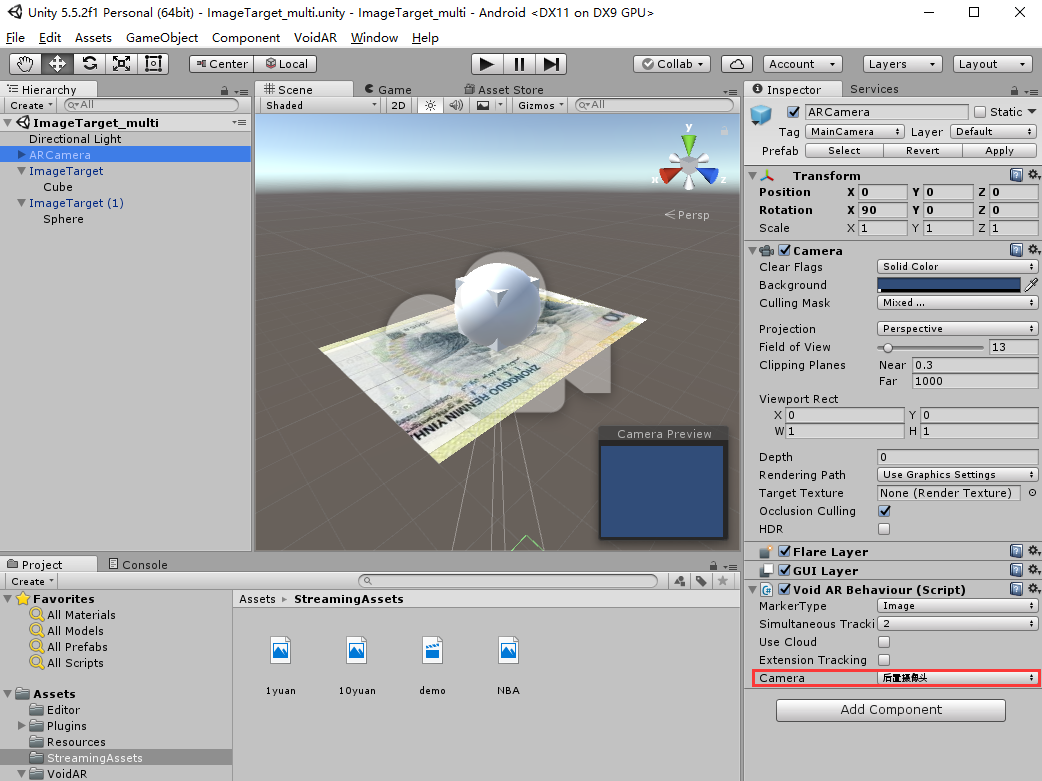Image resolution: width=1042 pixels, height=781 pixels.
Task: Search by label in Project panel
Action: [x=701, y=581]
